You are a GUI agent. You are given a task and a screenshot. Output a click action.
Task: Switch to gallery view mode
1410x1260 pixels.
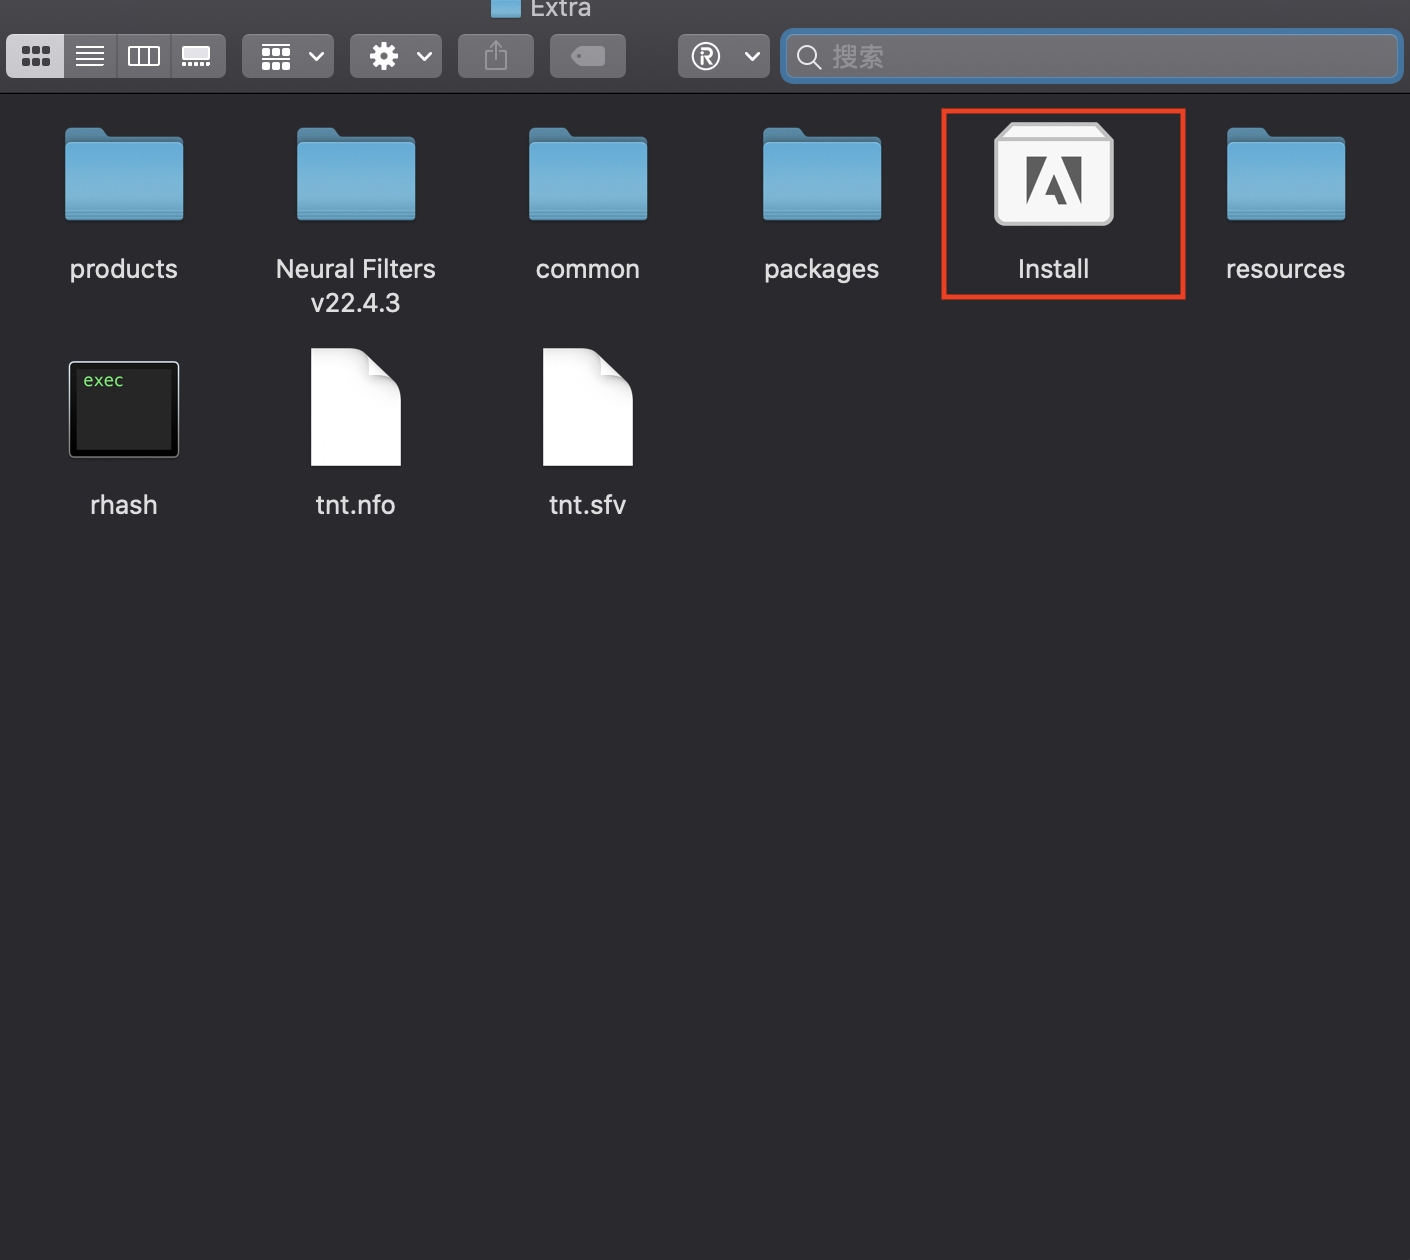tap(197, 56)
